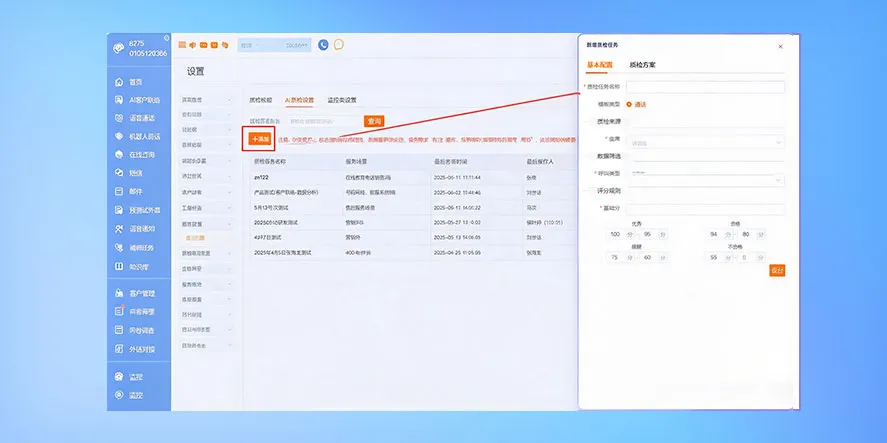Focus the 质检任务名称 input field

705,87
